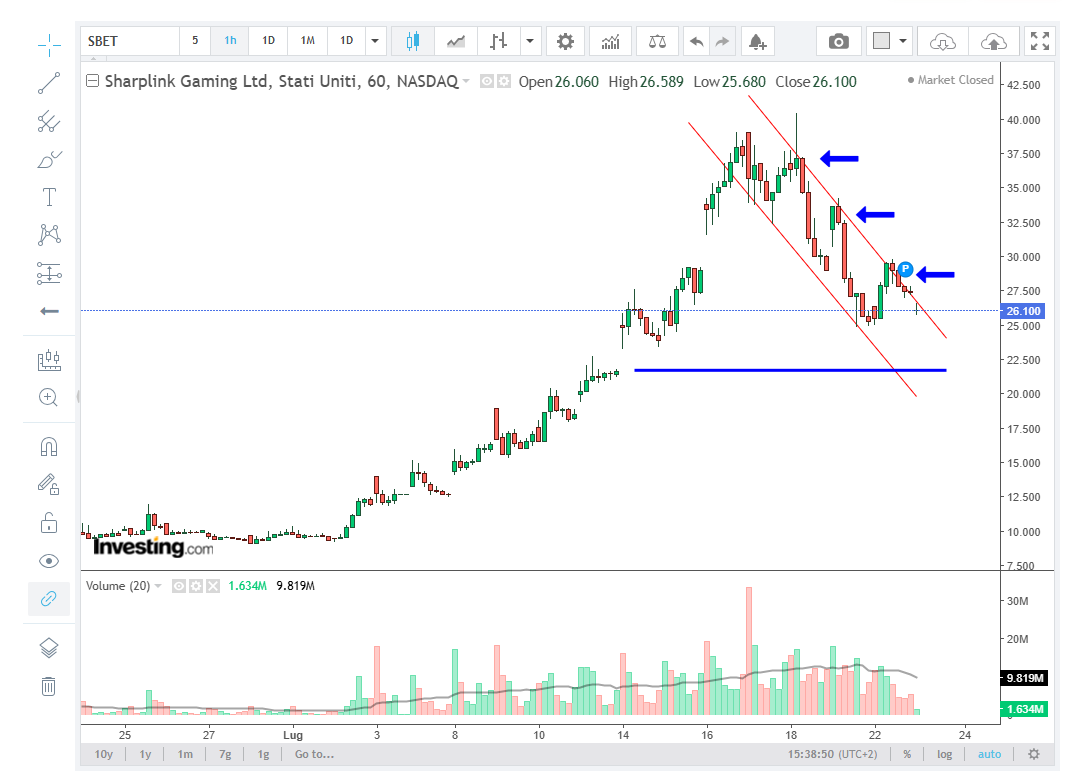Open the measure tool in sidebar
This screenshot has width=1067, height=778.
point(49,360)
